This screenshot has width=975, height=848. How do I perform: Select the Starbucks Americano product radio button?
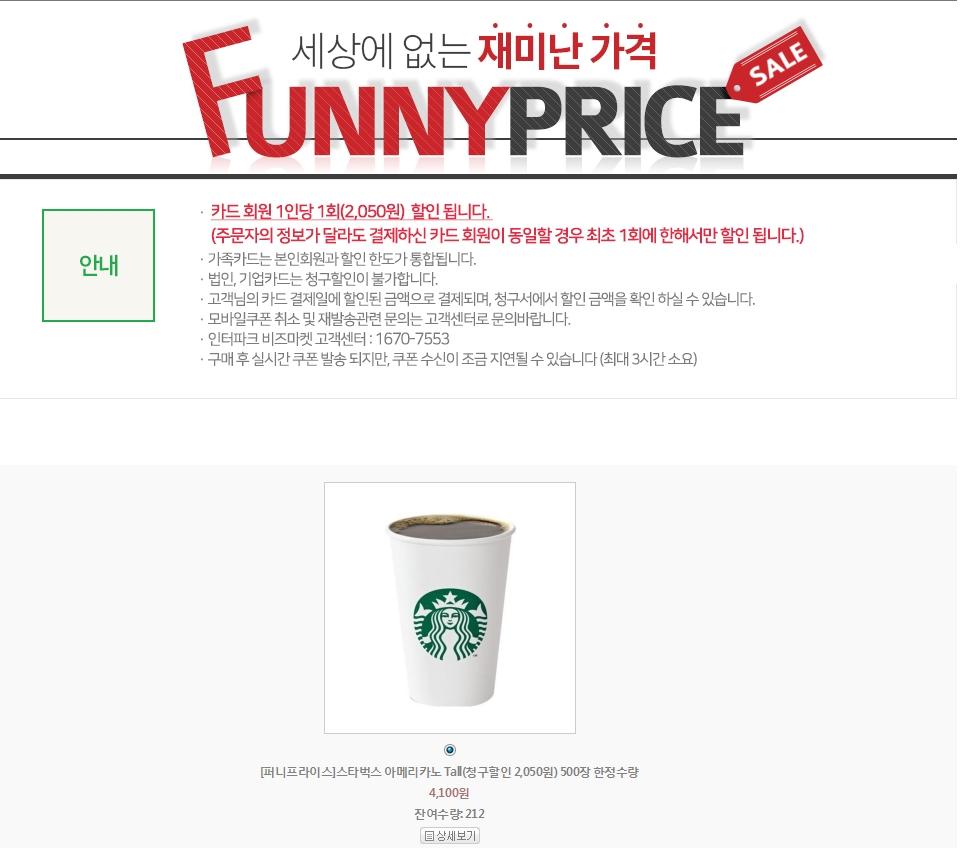(x=450, y=750)
